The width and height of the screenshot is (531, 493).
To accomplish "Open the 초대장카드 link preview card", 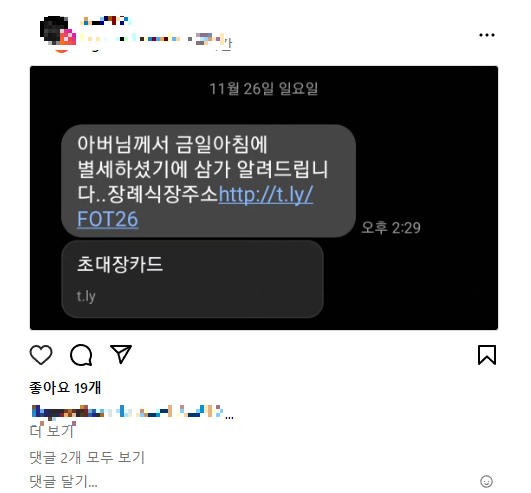I will click(192, 279).
